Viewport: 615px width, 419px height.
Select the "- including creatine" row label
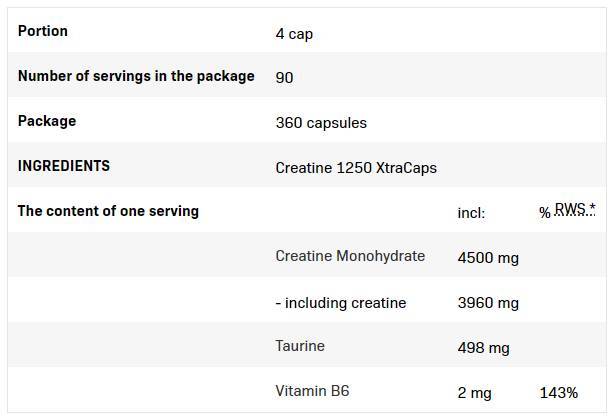(341, 303)
